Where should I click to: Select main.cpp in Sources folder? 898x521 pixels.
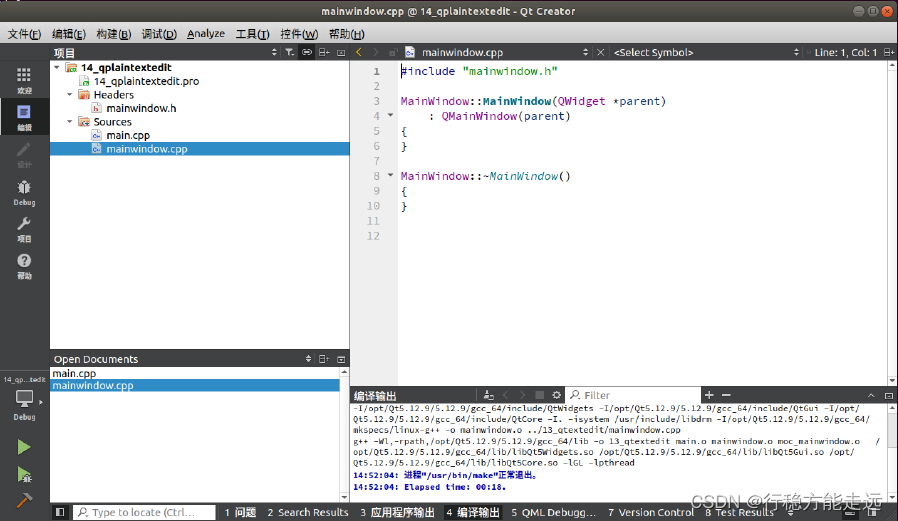[x=128, y=135]
